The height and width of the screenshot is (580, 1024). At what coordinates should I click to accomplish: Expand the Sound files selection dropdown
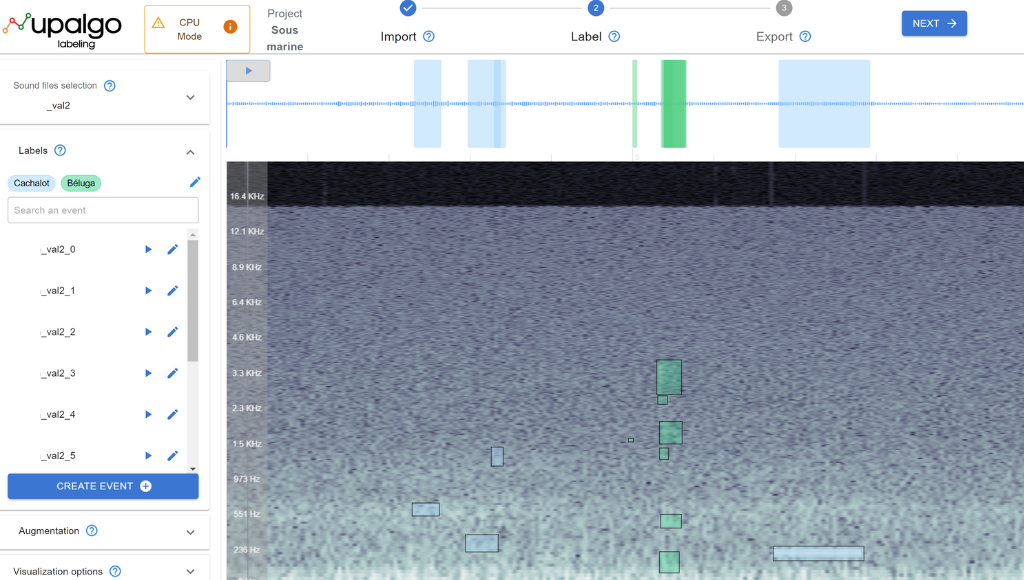coord(190,97)
